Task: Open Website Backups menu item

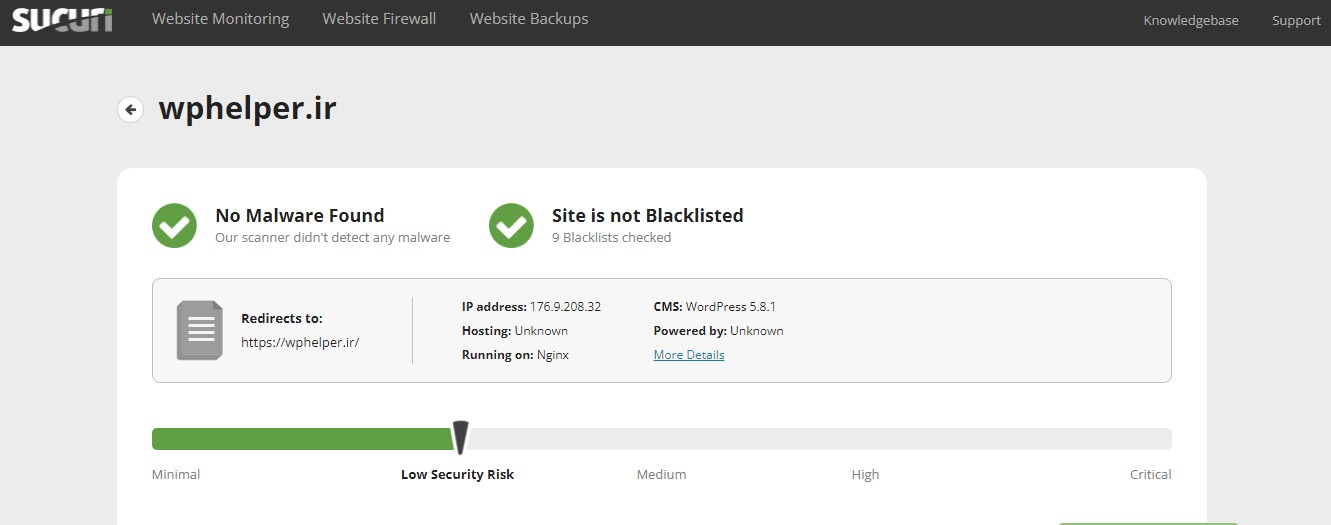Action: click(529, 19)
